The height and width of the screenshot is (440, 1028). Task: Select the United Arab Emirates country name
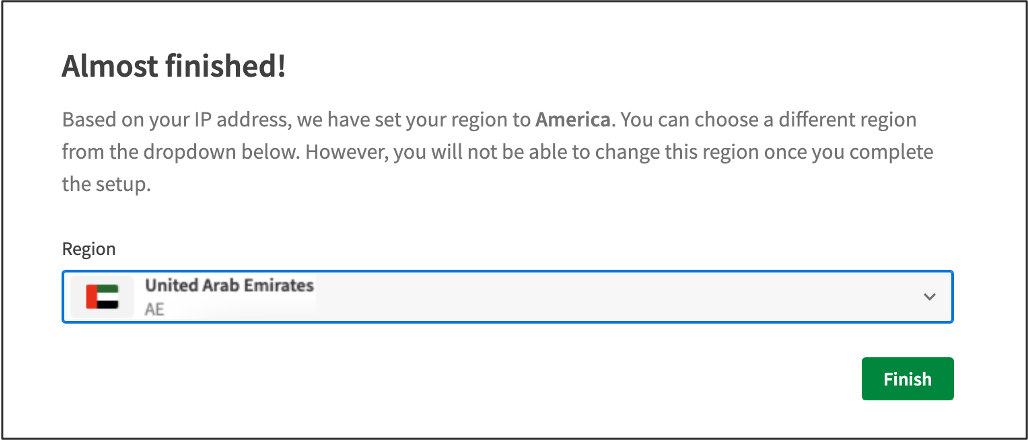pos(229,285)
